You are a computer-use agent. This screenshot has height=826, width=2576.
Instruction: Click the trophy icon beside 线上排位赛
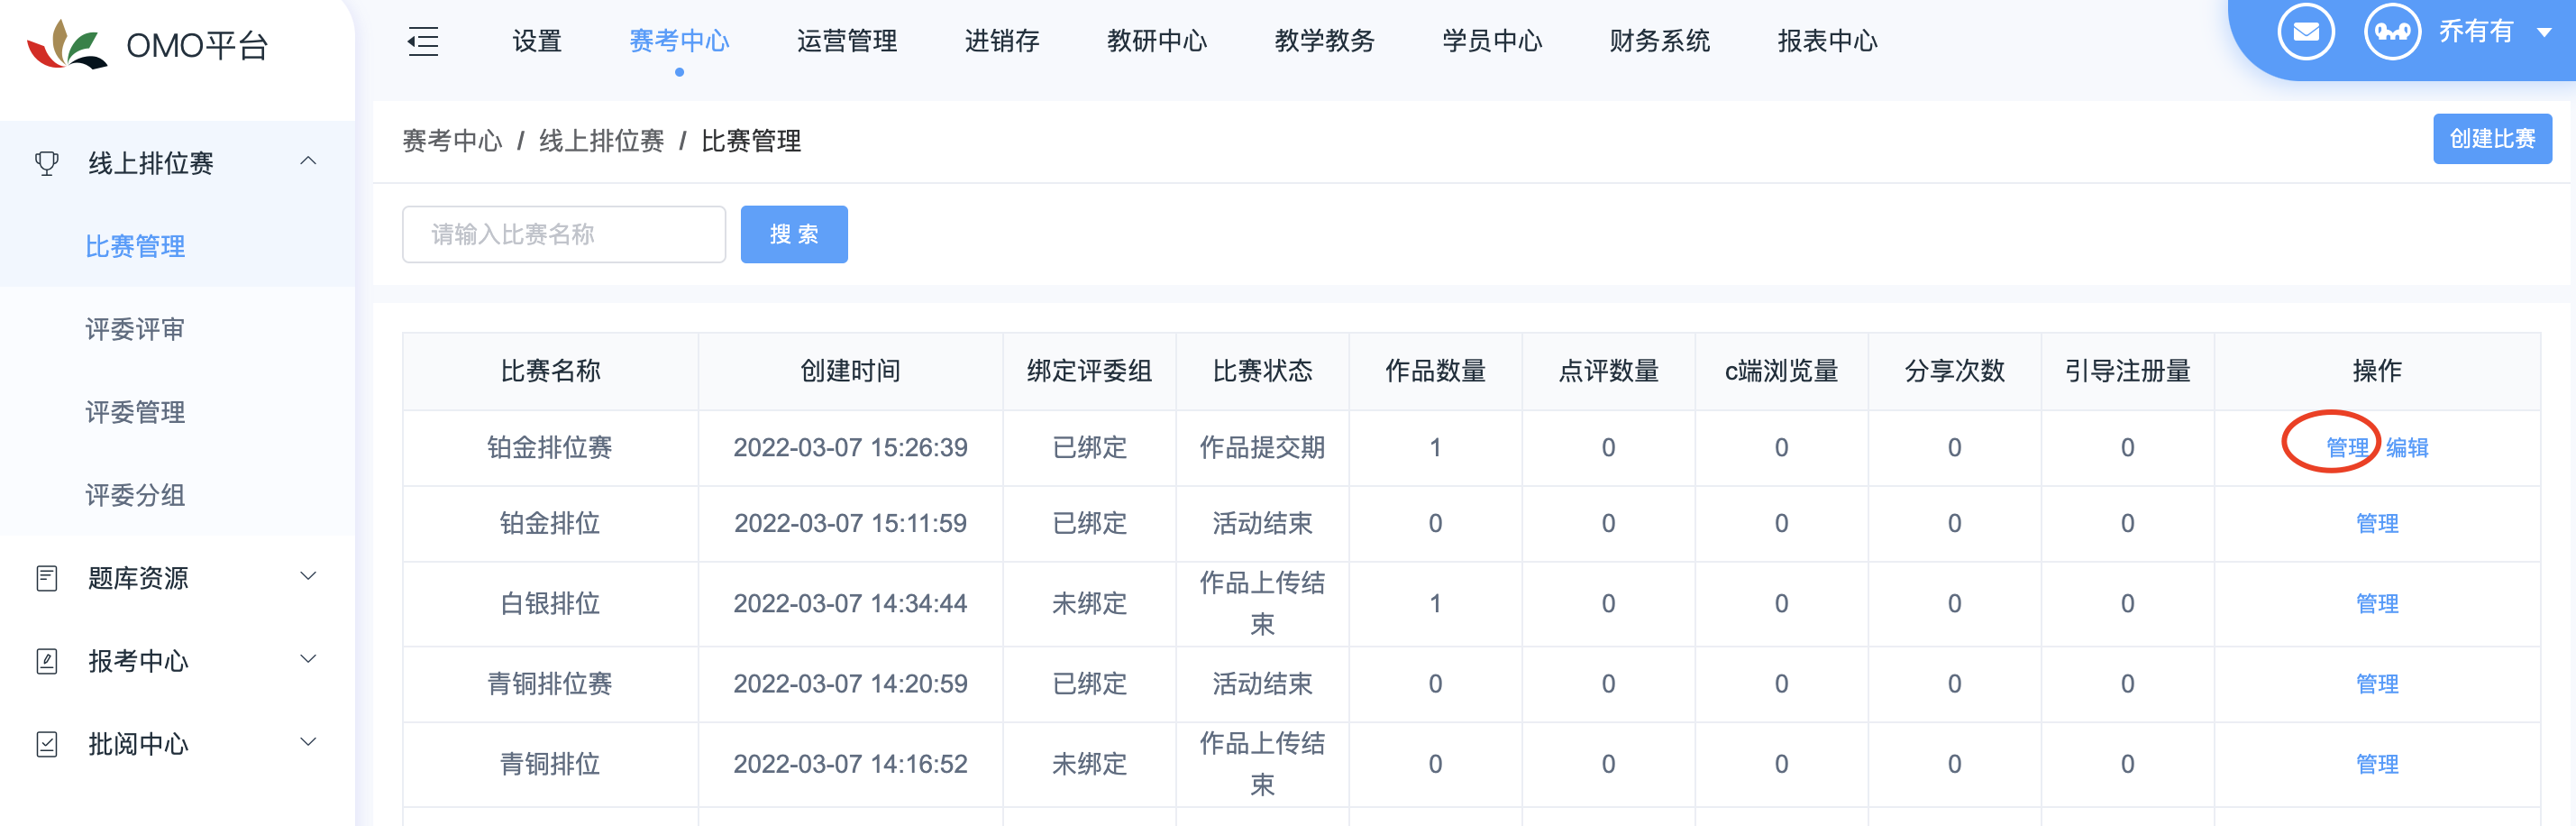click(47, 163)
